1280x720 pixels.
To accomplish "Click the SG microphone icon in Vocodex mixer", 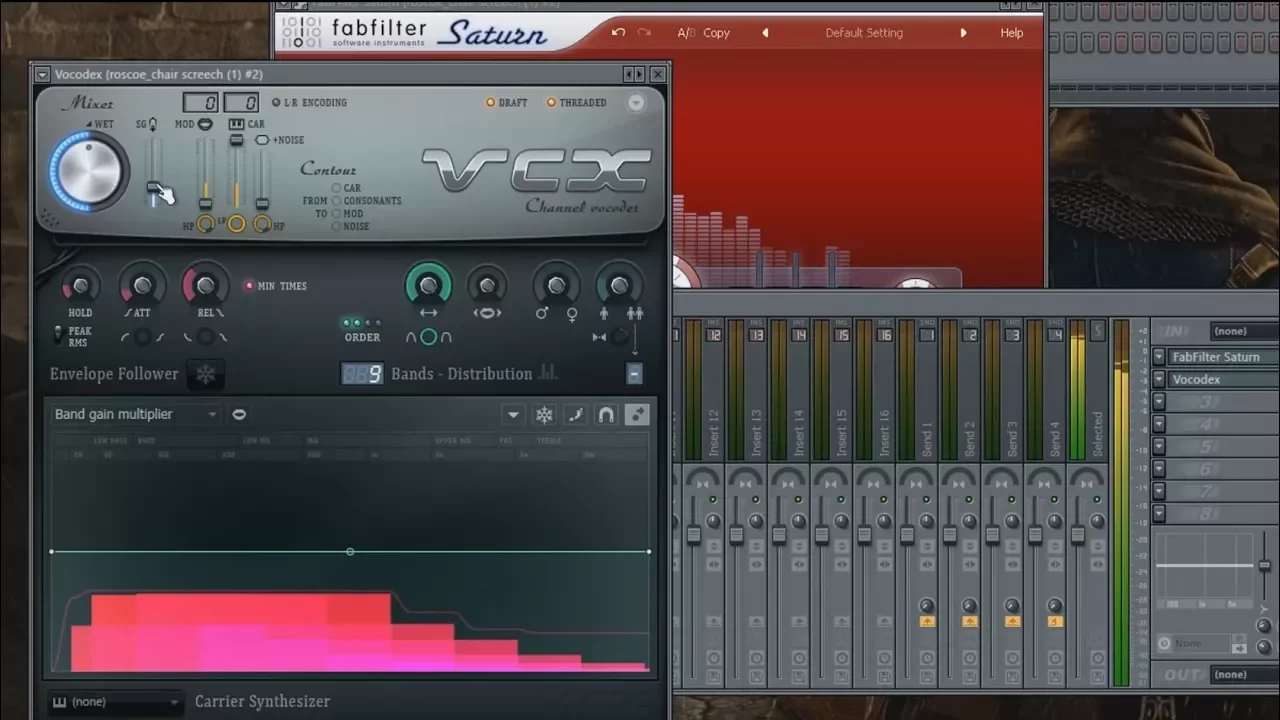I will [x=153, y=124].
